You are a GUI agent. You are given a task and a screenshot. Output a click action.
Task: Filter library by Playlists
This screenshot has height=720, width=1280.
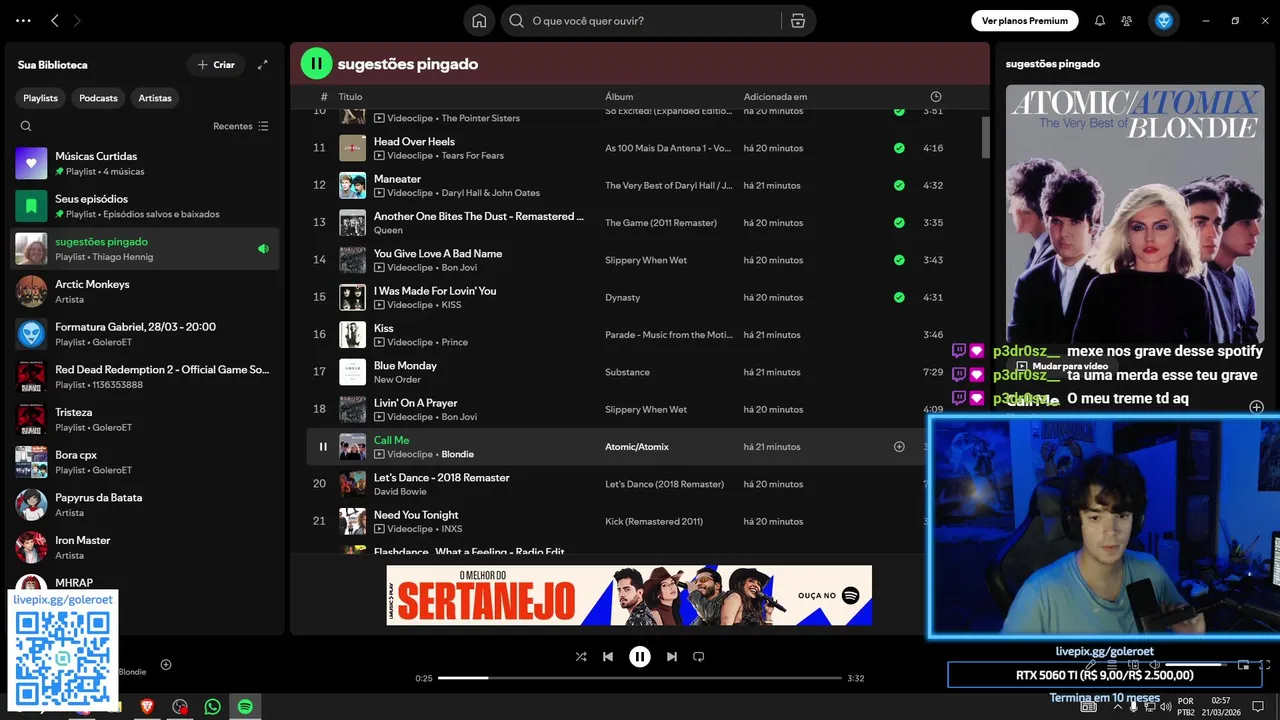41,98
